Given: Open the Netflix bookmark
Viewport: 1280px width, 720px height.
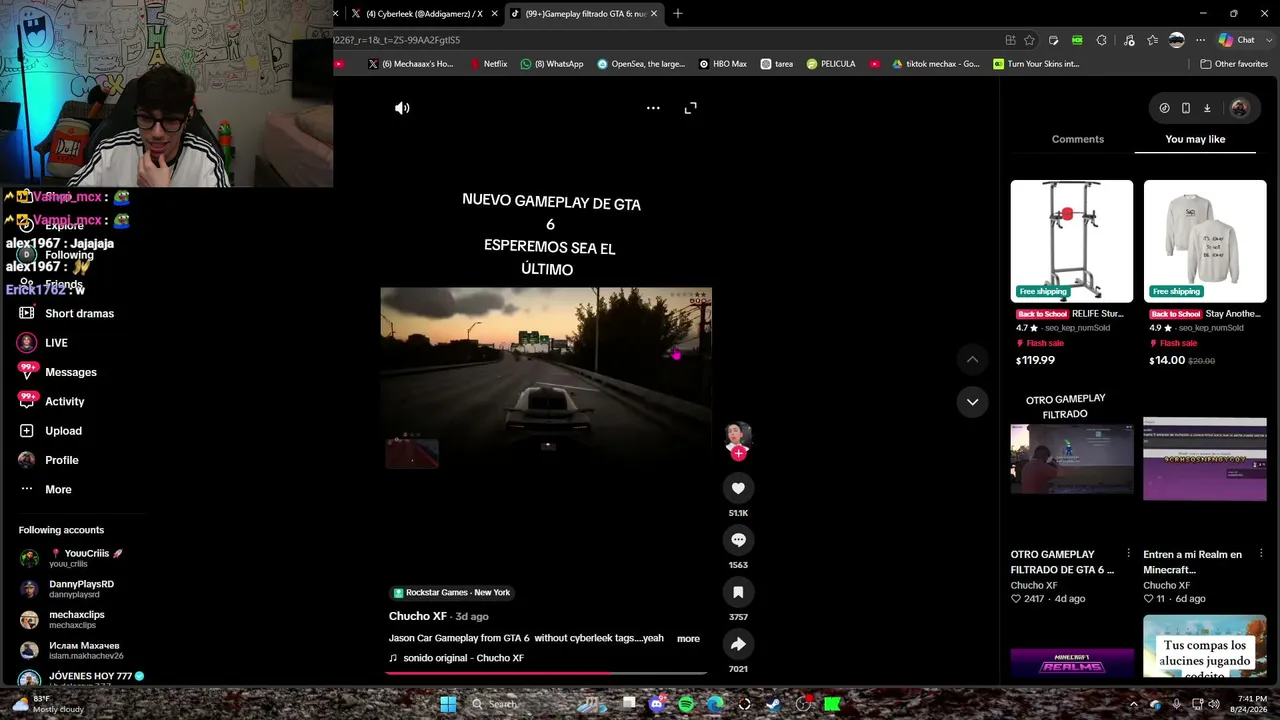Looking at the screenshot, I should click(489, 64).
